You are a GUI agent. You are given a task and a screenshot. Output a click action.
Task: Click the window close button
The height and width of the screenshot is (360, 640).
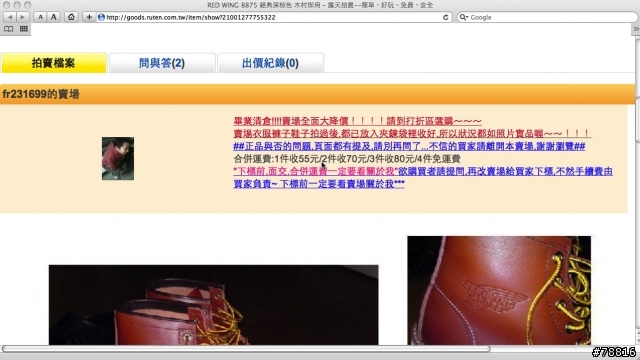click(x=6, y=5)
